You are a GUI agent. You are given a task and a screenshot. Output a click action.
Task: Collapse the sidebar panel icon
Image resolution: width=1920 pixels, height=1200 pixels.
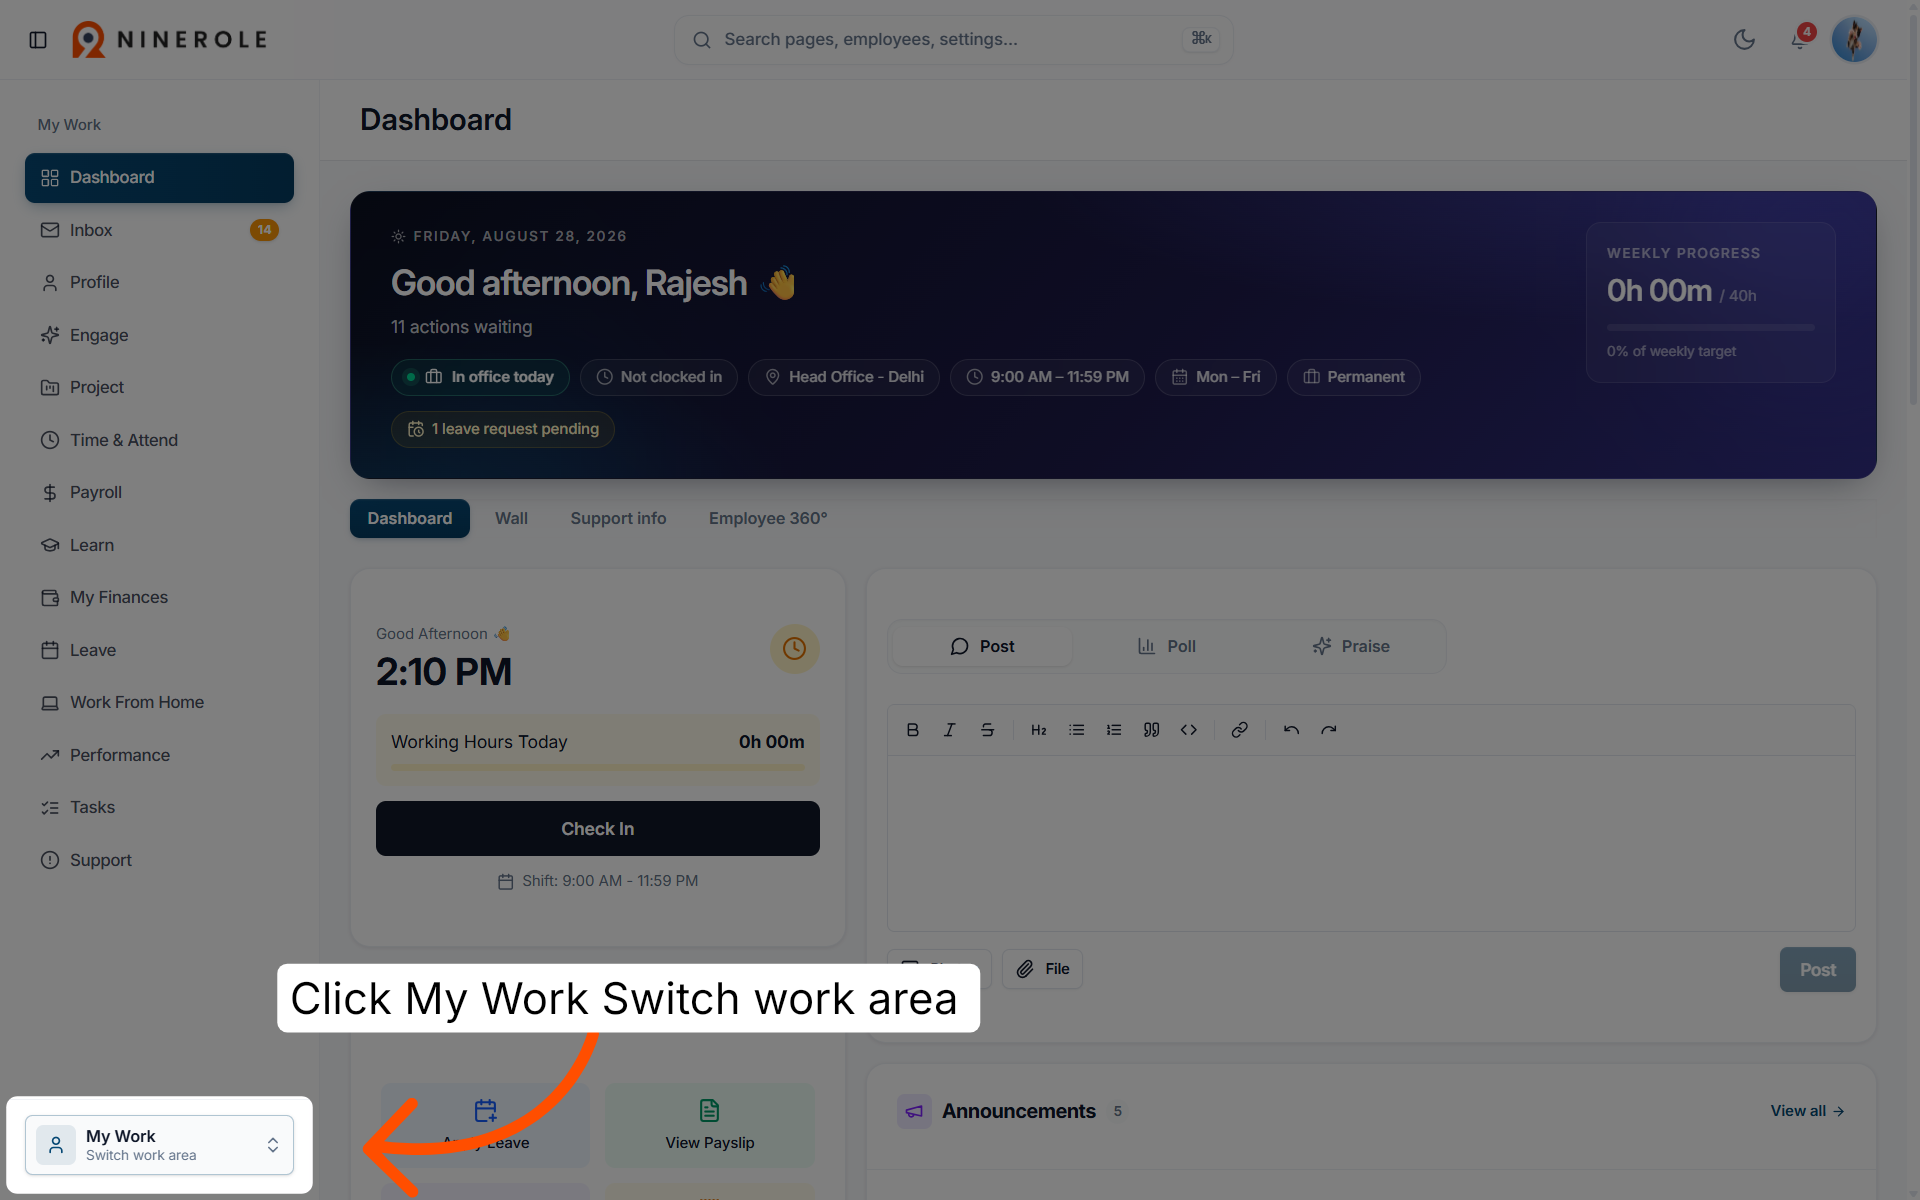(x=38, y=40)
